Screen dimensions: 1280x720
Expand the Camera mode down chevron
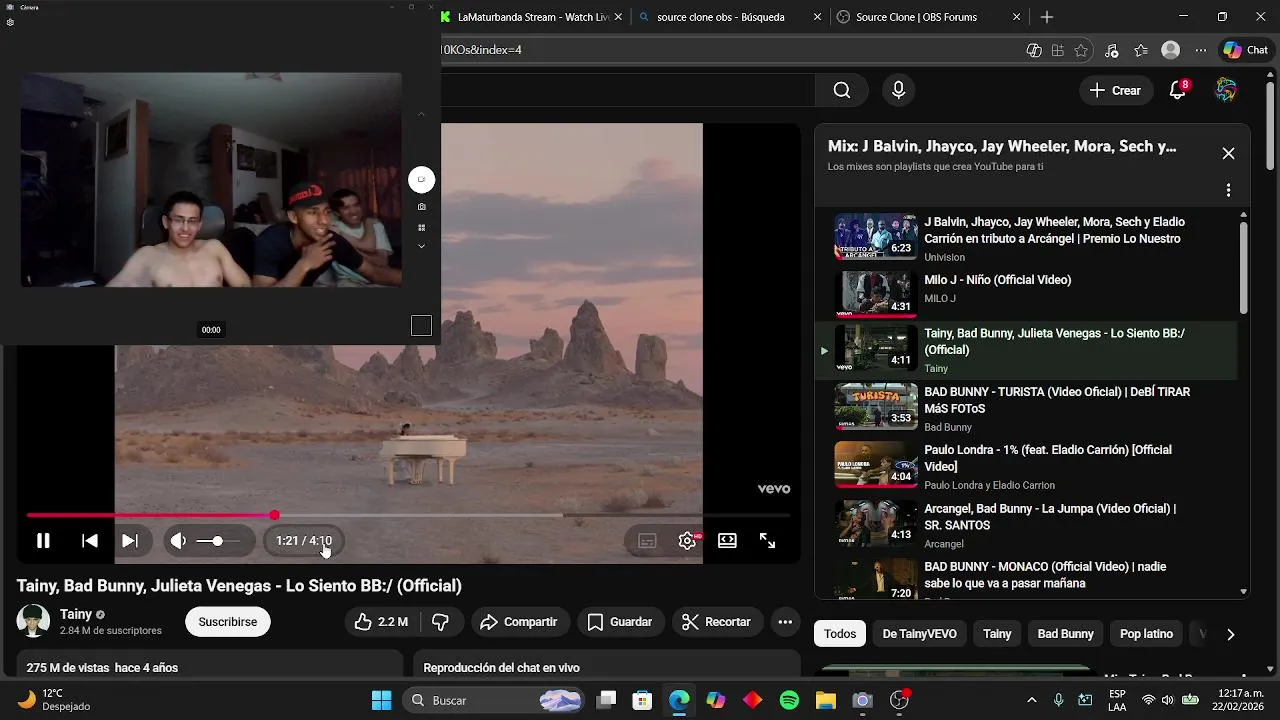coord(421,246)
